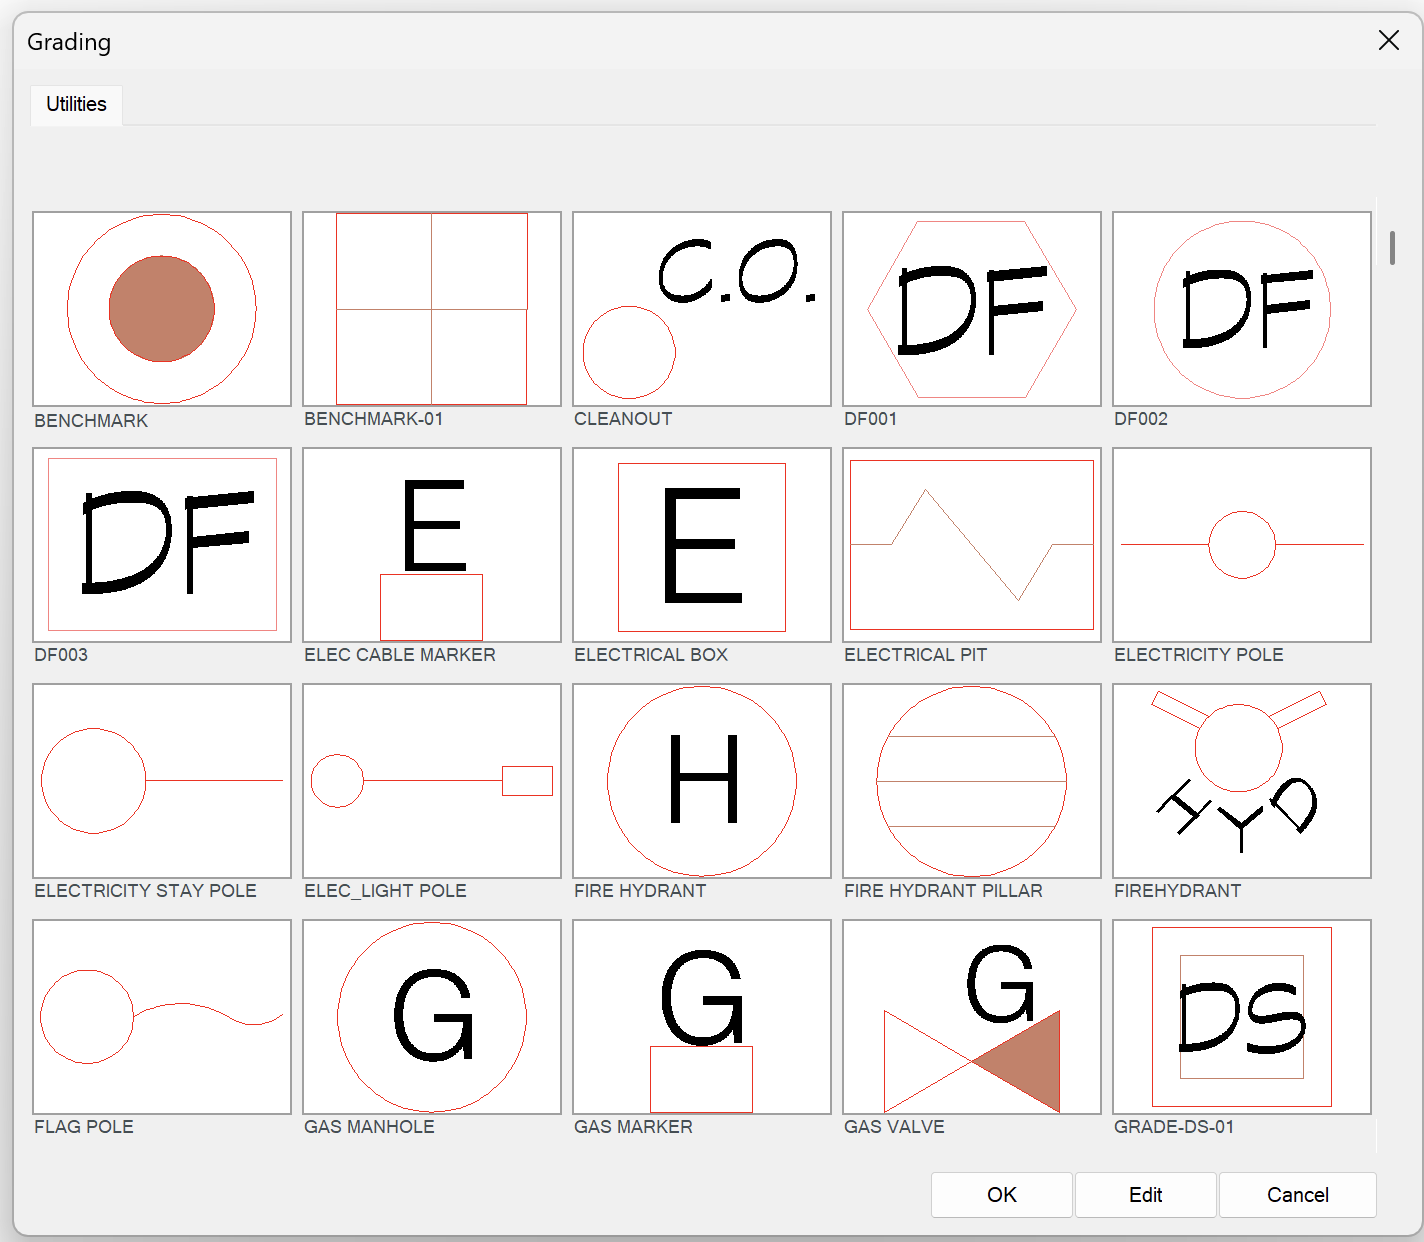Select the GAS VALVE symbol

point(972,1017)
